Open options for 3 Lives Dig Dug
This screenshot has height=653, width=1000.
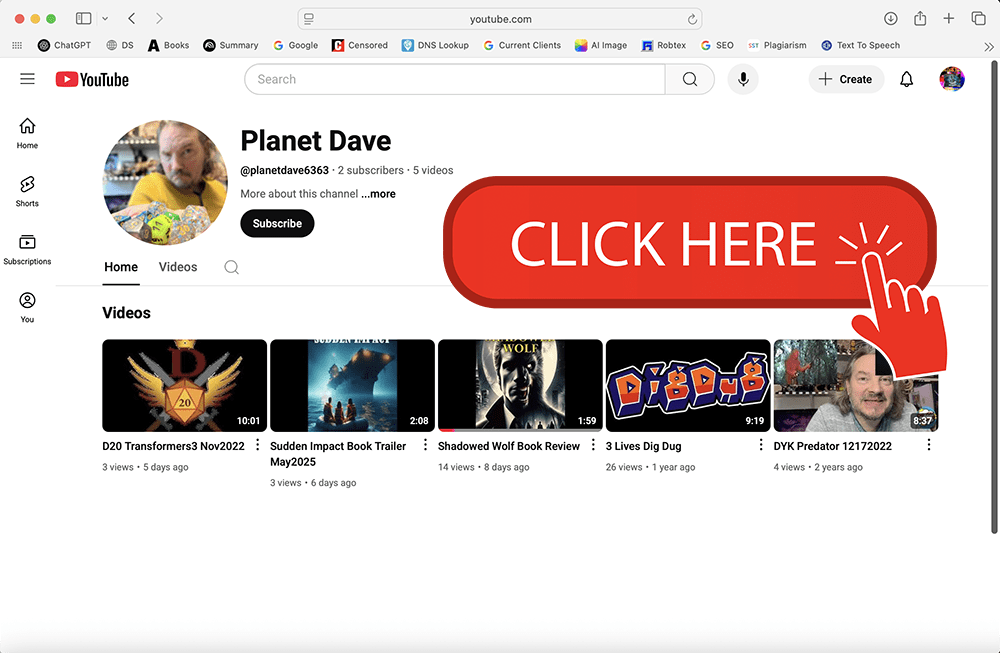tap(761, 444)
